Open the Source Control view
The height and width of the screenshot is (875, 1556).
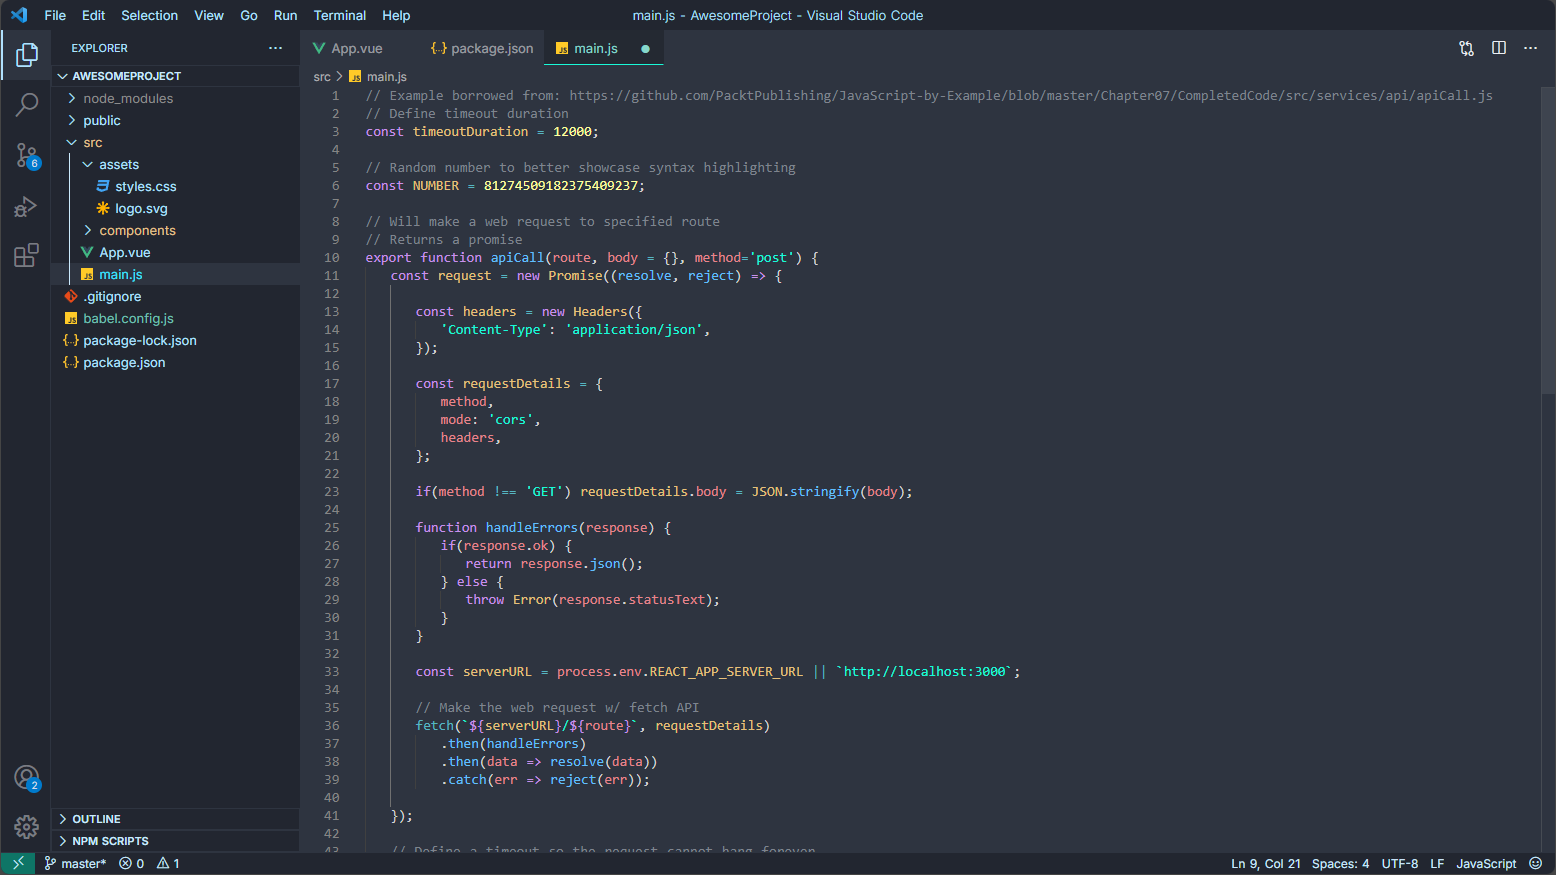(x=27, y=155)
